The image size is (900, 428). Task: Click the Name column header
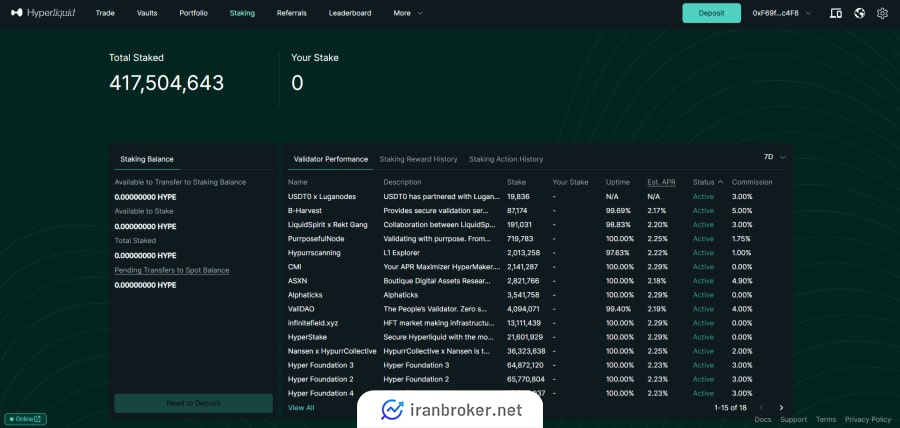(x=297, y=182)
